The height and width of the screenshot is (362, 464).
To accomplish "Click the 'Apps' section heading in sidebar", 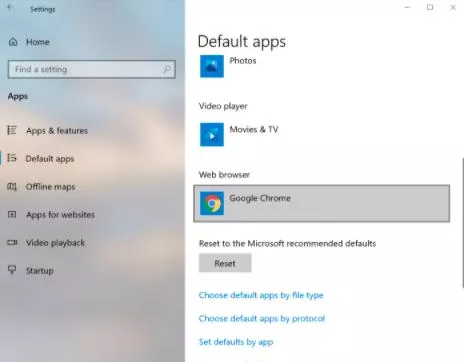I will (x=18, y=97).
